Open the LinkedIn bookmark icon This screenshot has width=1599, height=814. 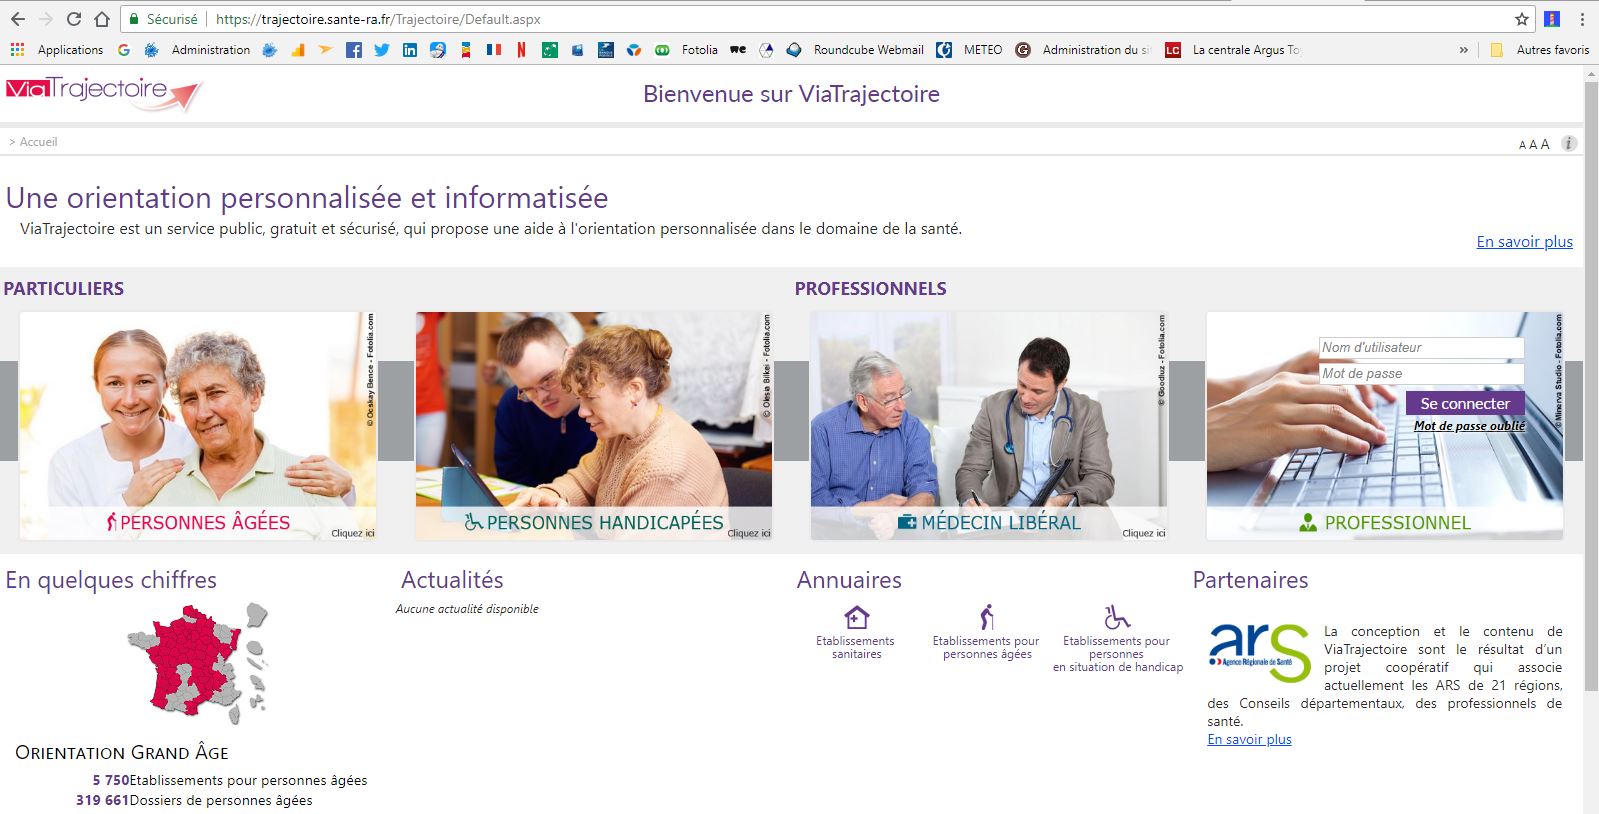410,49
